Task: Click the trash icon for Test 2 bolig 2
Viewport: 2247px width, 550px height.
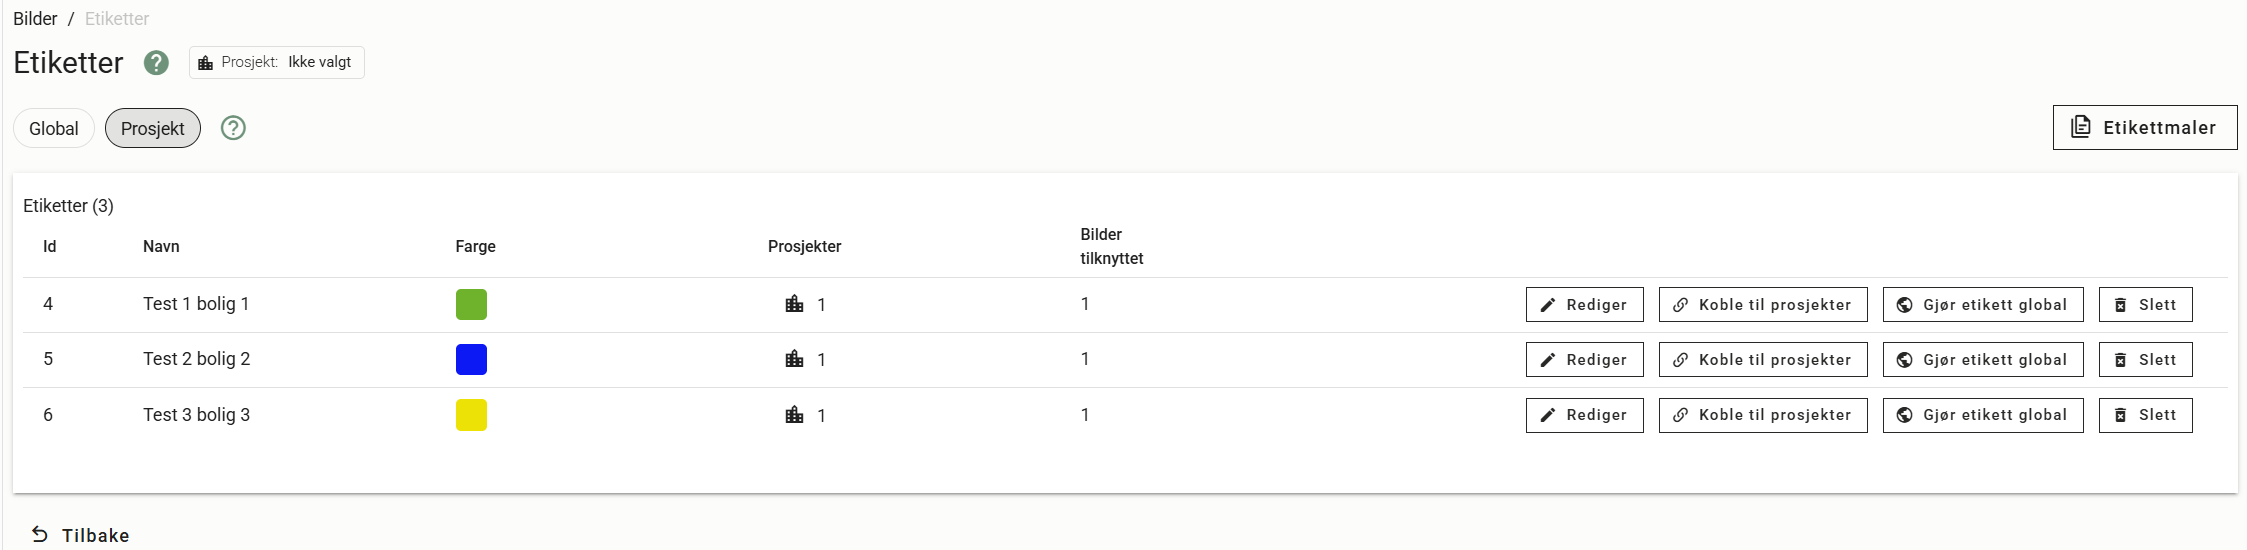Action: coord(2120,360)
